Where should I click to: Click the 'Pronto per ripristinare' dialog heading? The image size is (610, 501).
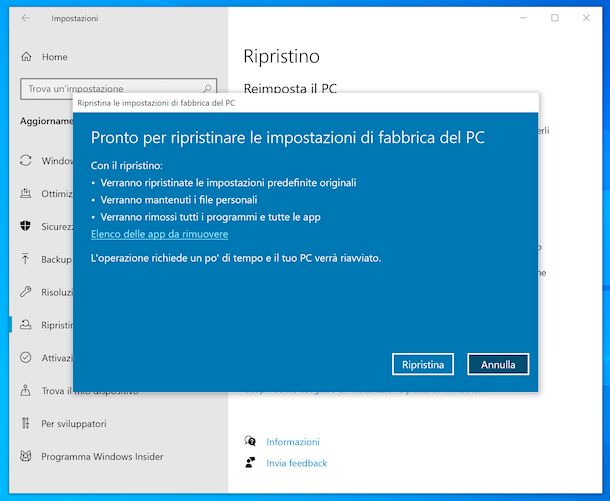[287, 138]
